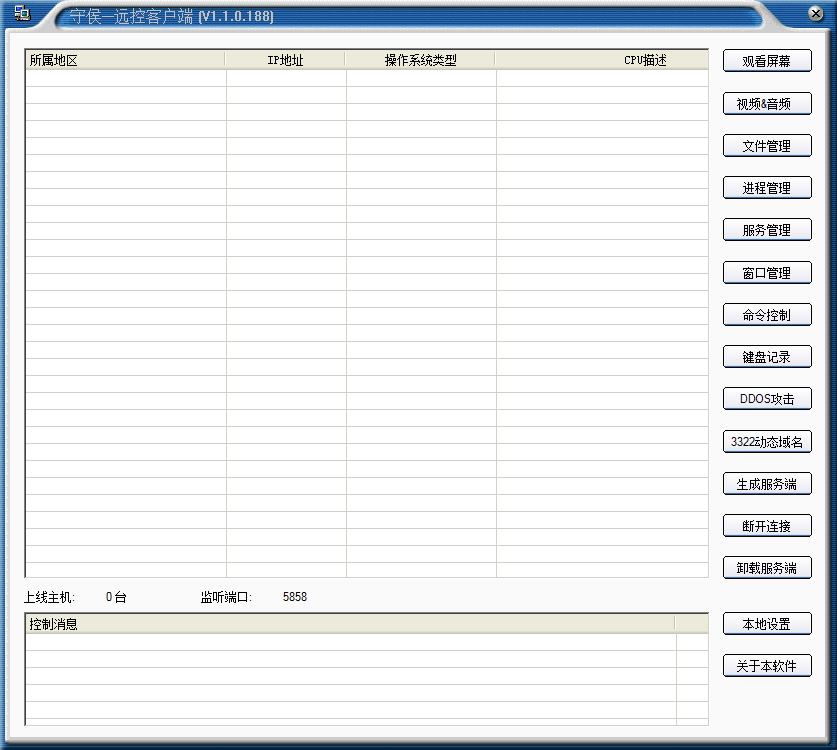Open 本地设置

(767, 624)
